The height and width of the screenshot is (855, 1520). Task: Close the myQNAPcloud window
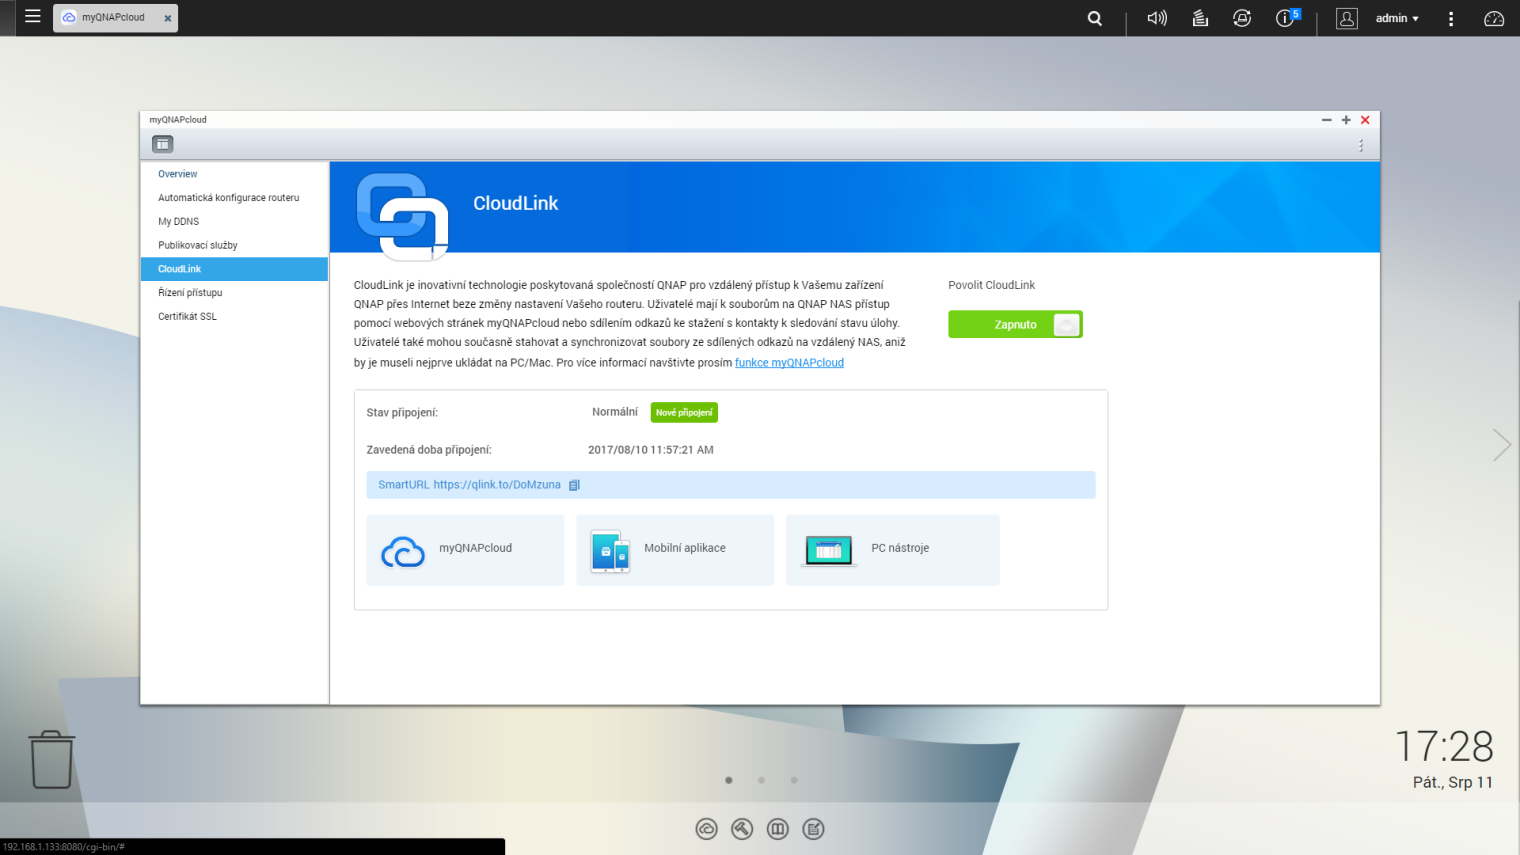pos(1365,120)
